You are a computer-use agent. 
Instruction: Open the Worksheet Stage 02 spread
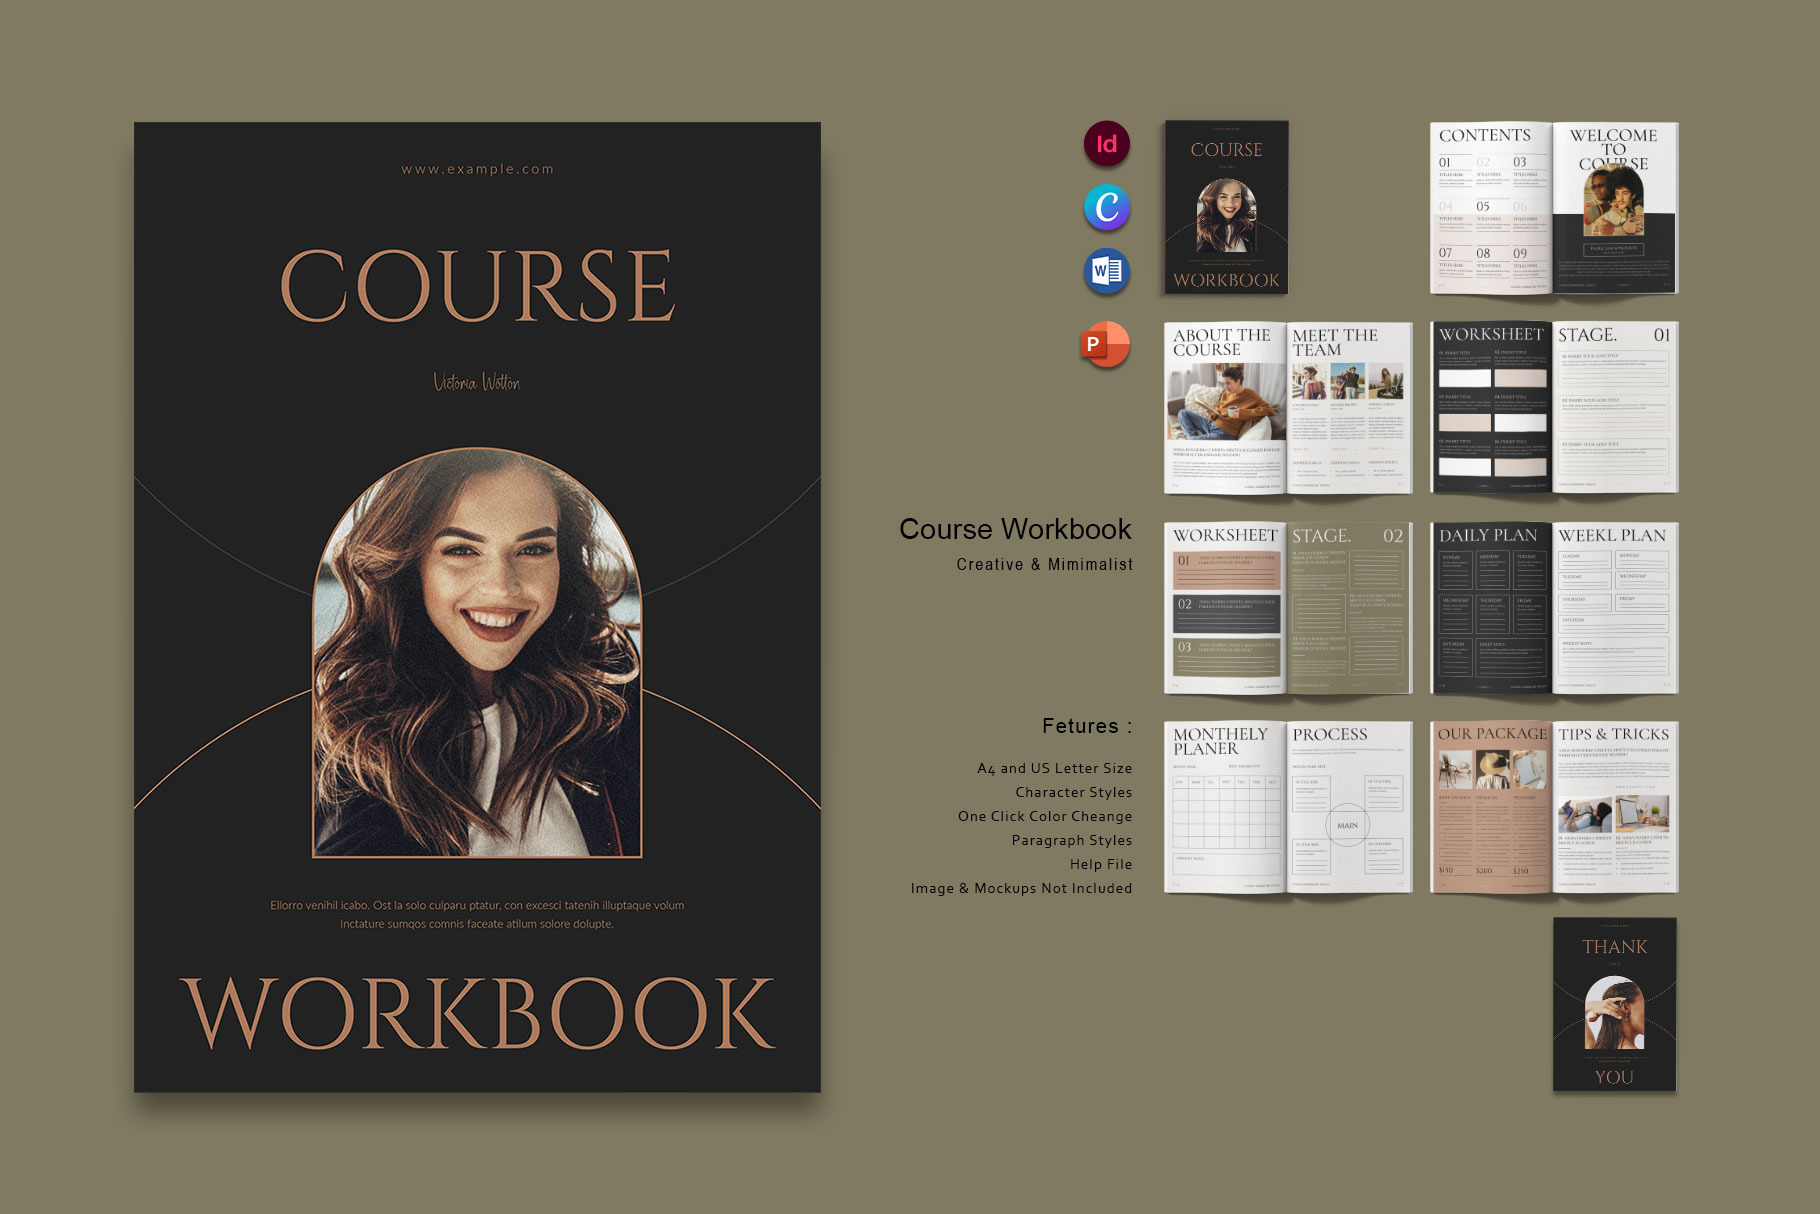[1288, 608]
